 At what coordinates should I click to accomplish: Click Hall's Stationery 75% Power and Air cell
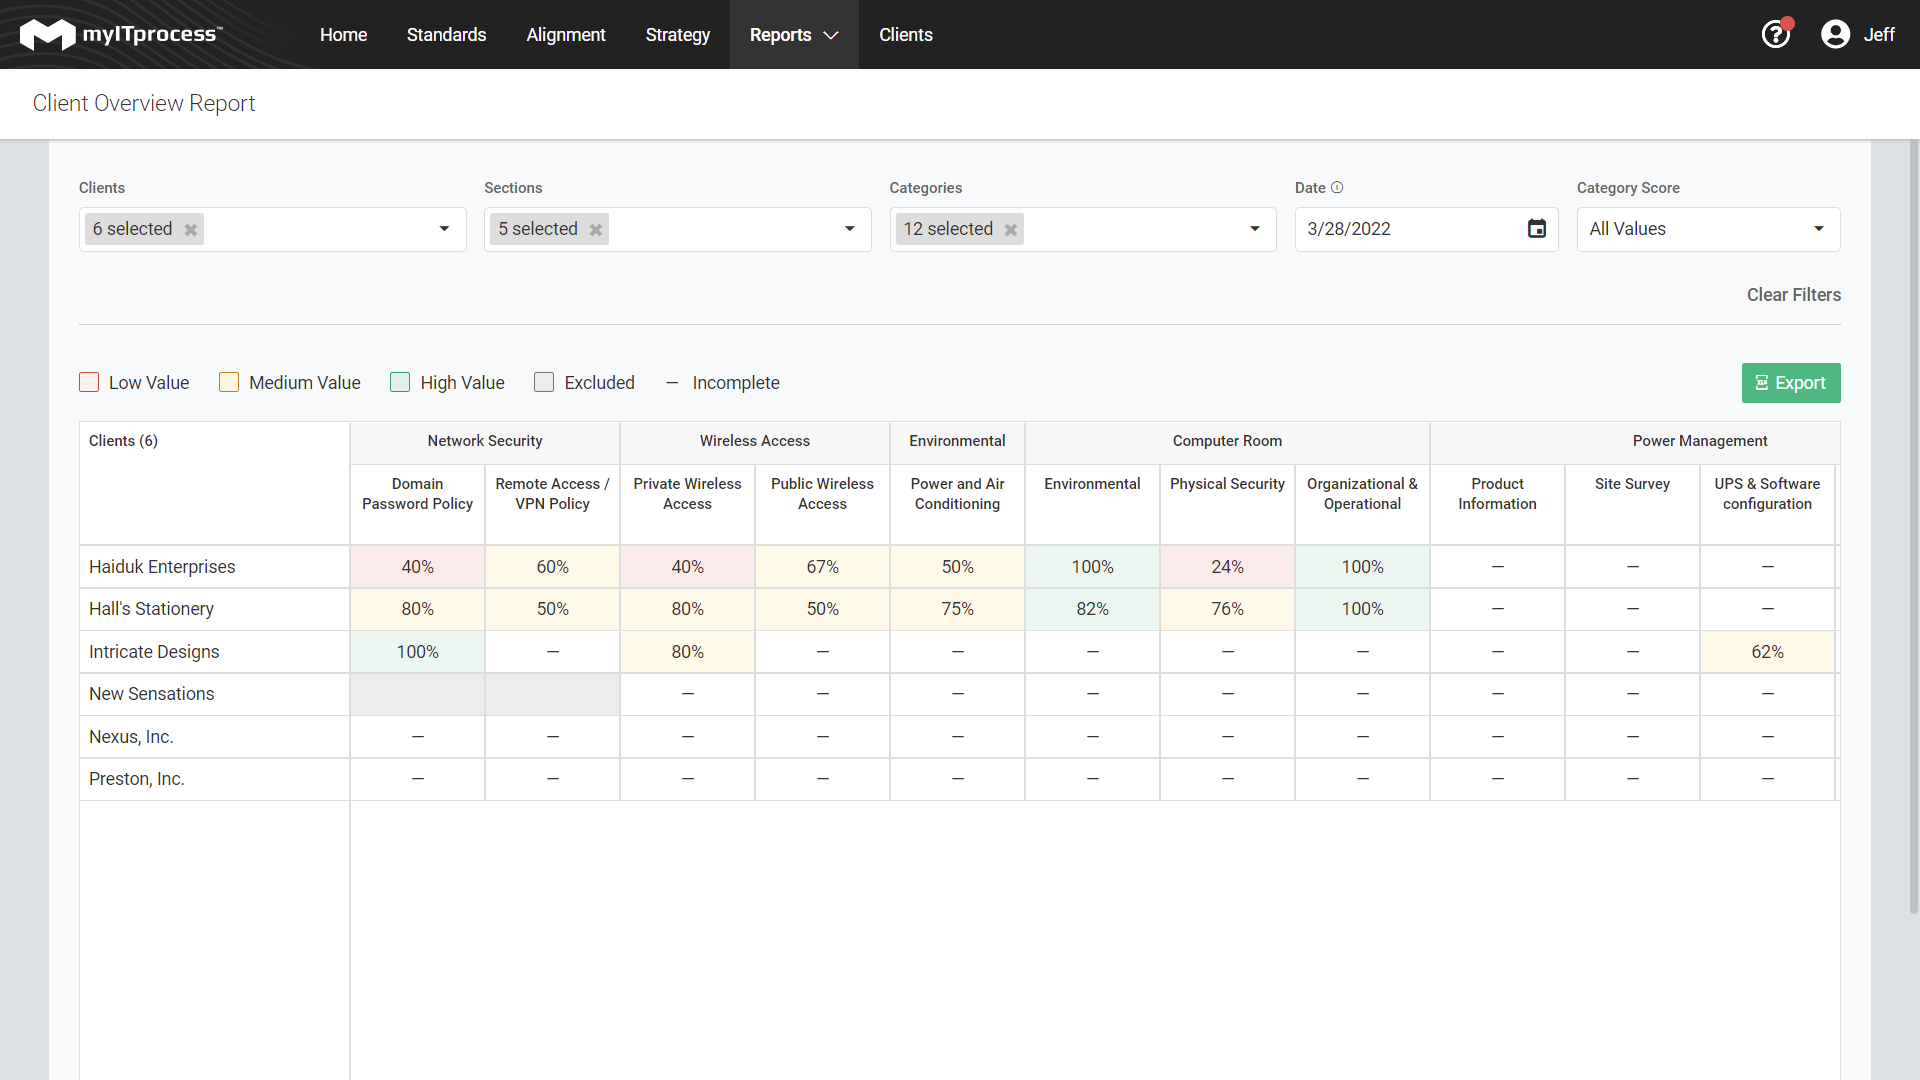coord(957,609)
